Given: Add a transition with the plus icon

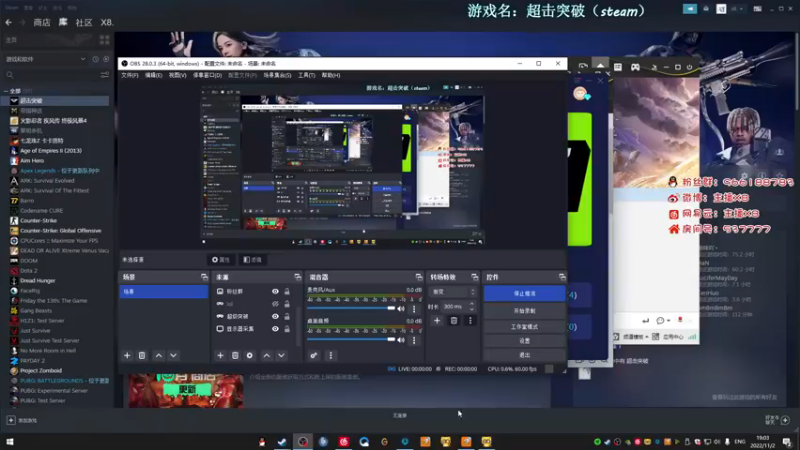Looking at the screenshot, I should [x=437, y=320].
